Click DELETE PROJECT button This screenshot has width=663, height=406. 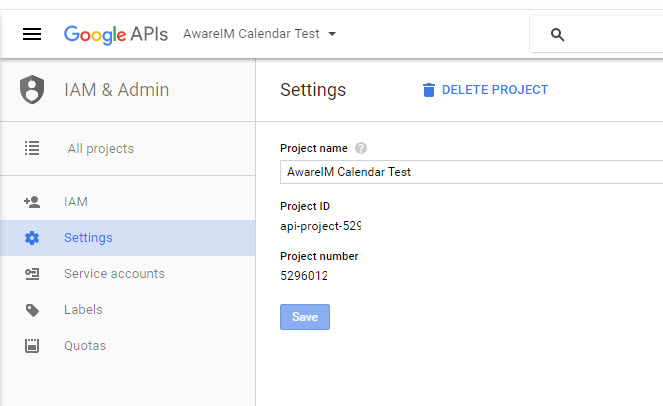(485, 90)
